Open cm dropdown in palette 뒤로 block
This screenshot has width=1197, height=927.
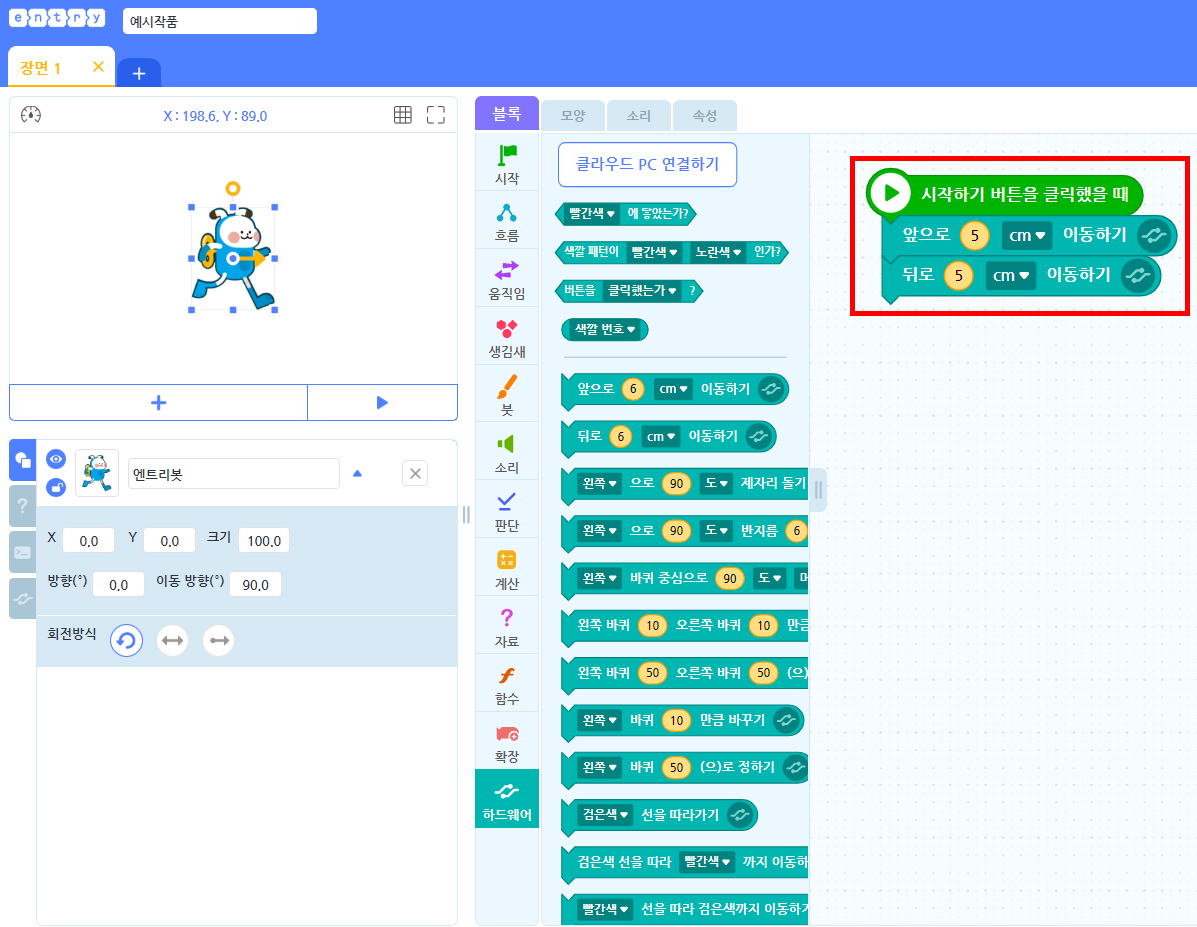pos(661,437)
